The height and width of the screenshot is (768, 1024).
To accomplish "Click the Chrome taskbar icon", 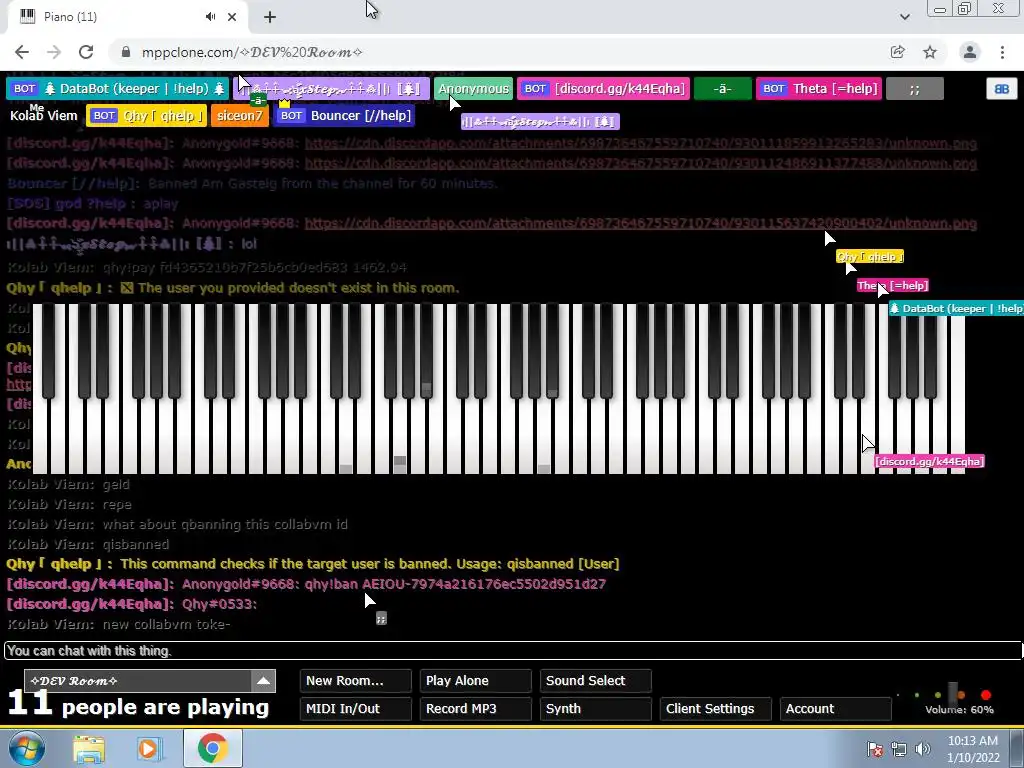I will click(x=212, y=748).
